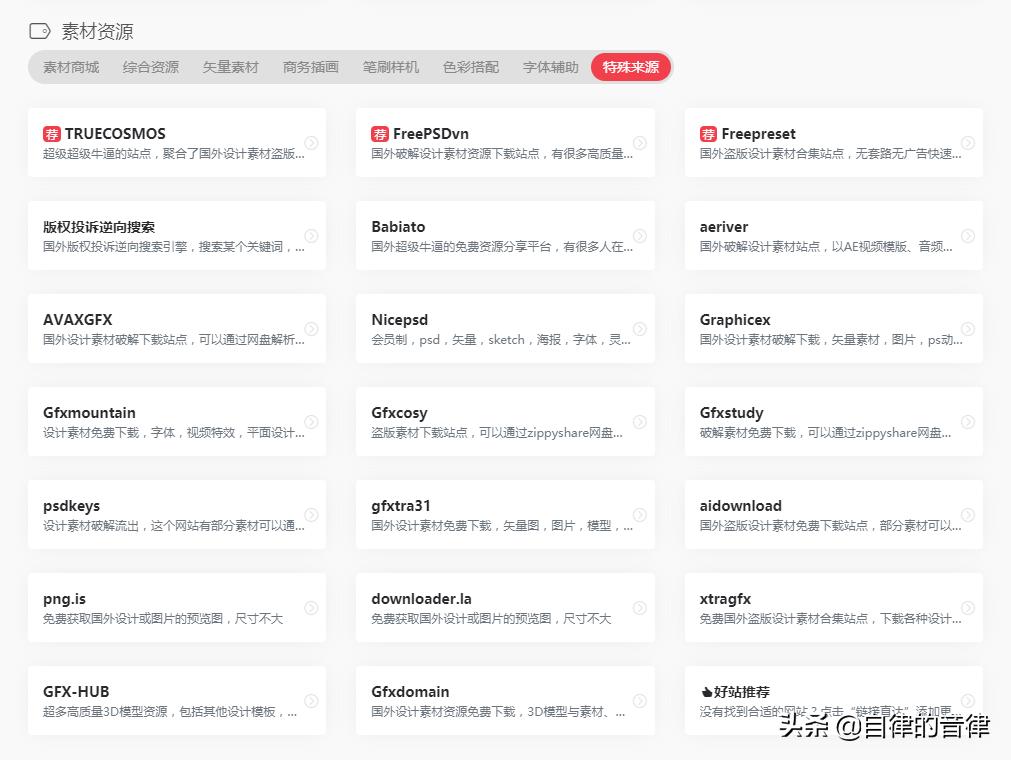
Task: Expand the Gfxcosy card via its chevron
Action: click(x=638, y=421)
